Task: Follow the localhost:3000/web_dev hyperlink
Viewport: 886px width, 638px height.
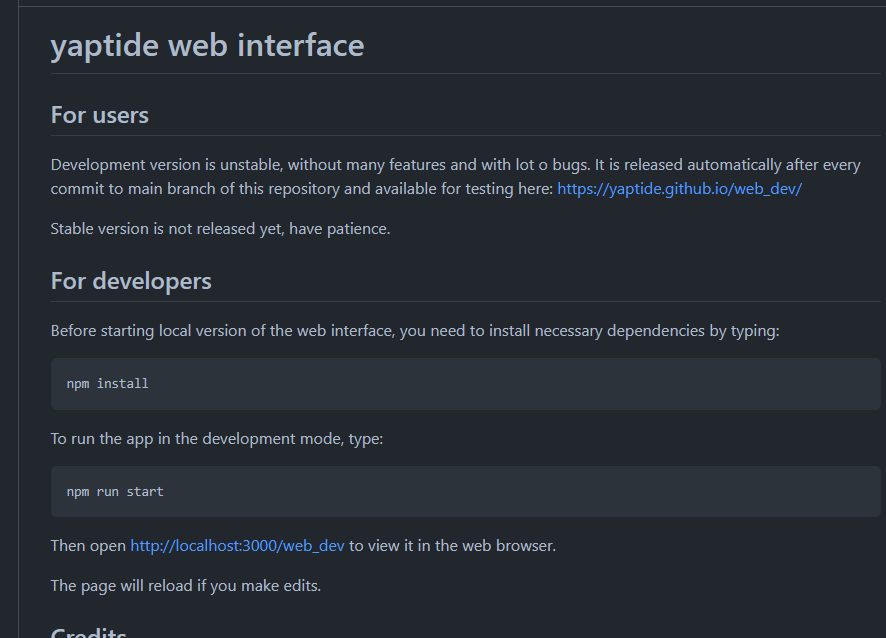Action: click(236, 545)
